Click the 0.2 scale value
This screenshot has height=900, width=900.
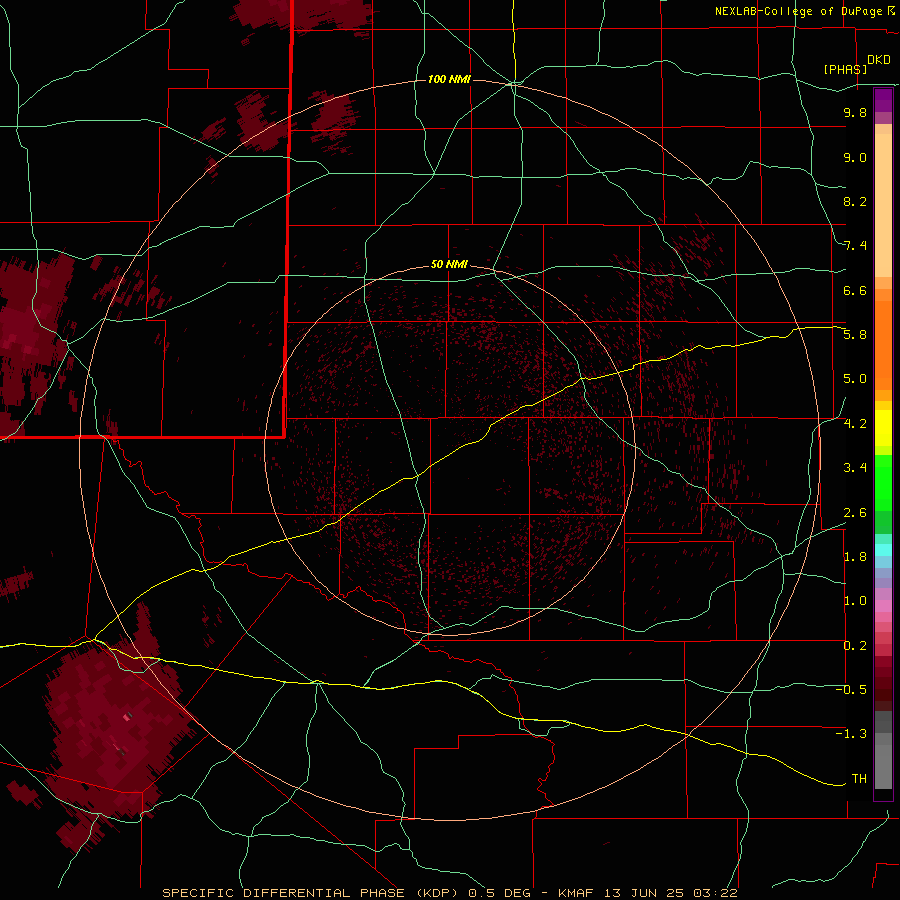[x=855, y=646]
